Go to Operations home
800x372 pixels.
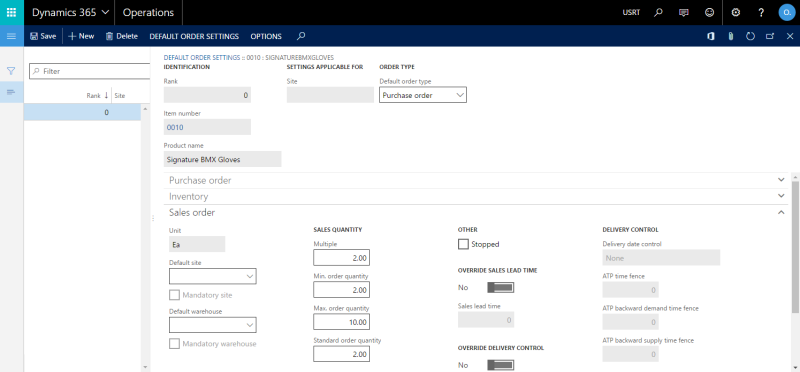[x=148, y=13]
